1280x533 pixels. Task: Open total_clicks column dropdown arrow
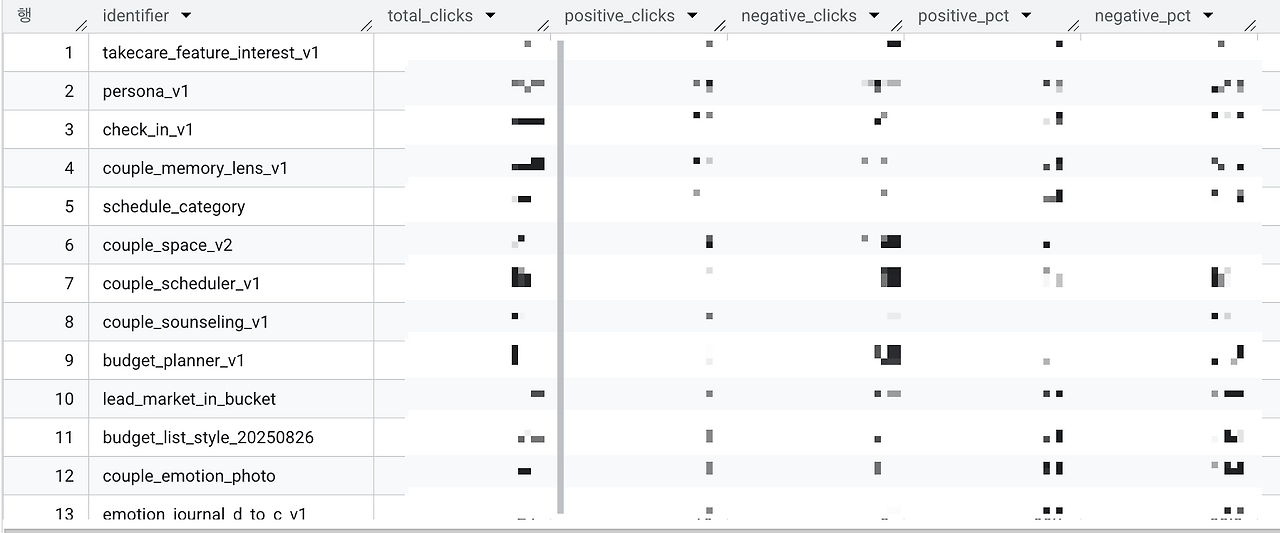[490, 16]
